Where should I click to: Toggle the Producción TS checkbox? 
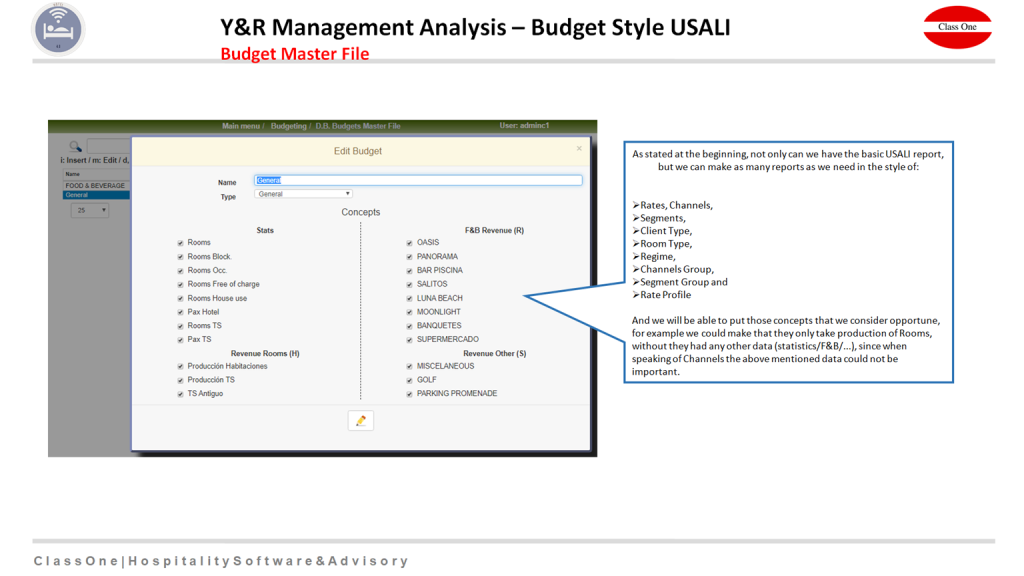(x=180, y=380)
